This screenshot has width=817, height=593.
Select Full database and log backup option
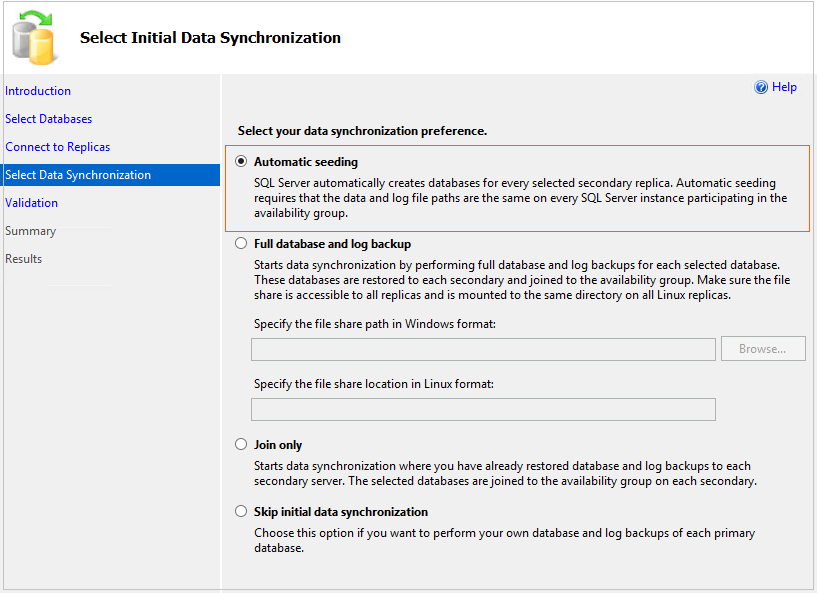[x=241, y=243]
